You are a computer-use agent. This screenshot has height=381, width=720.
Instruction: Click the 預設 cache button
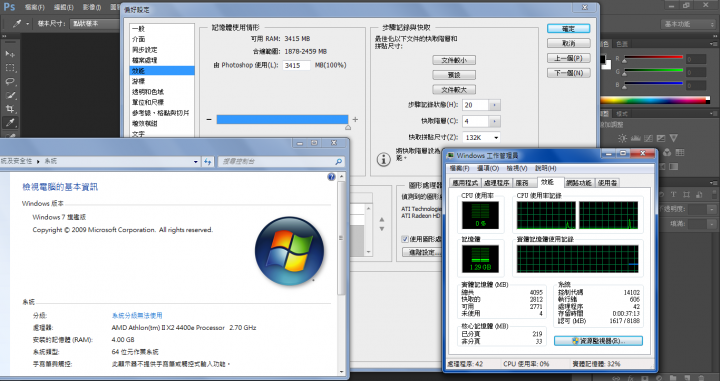click(x=454, y=75)
